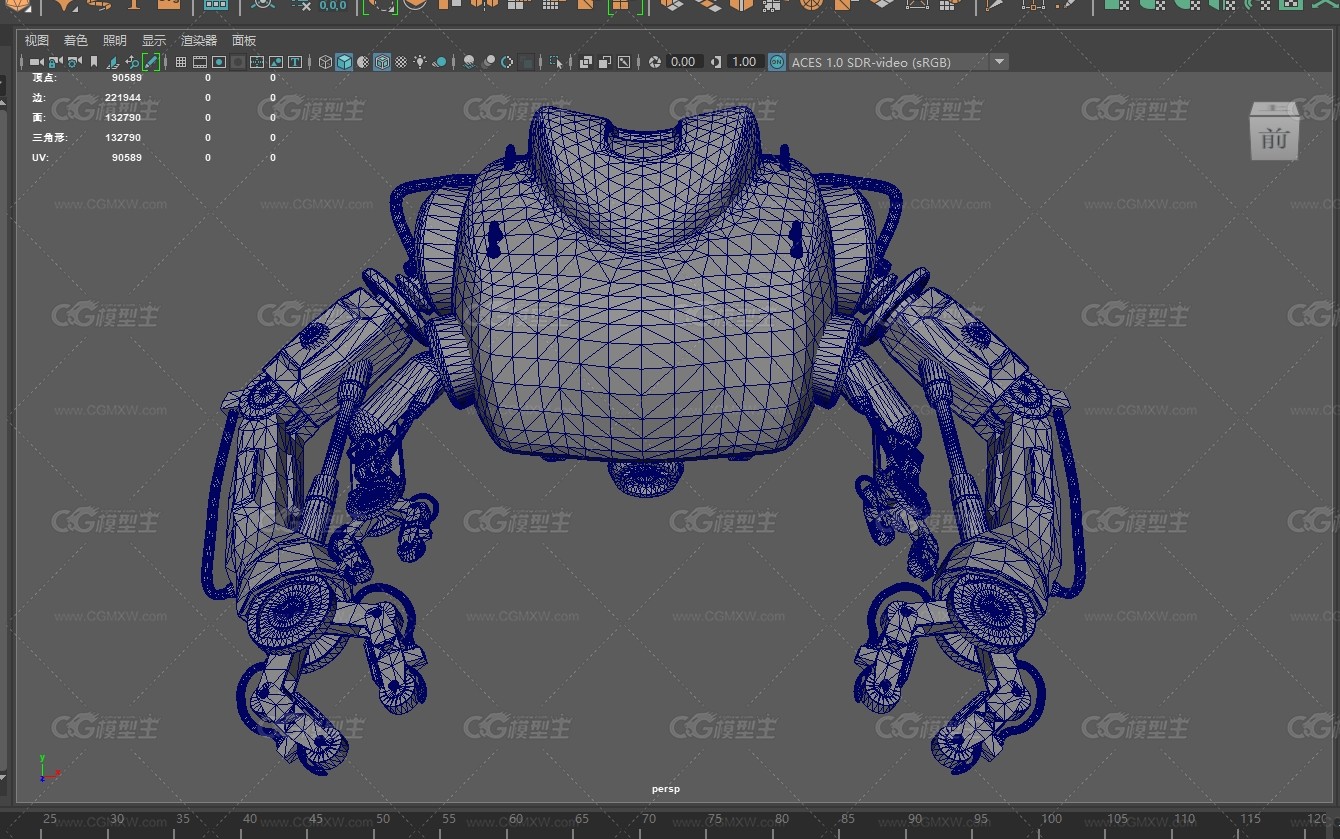
Task: Open the Camera Attributes icon
Action: point(74,62)
